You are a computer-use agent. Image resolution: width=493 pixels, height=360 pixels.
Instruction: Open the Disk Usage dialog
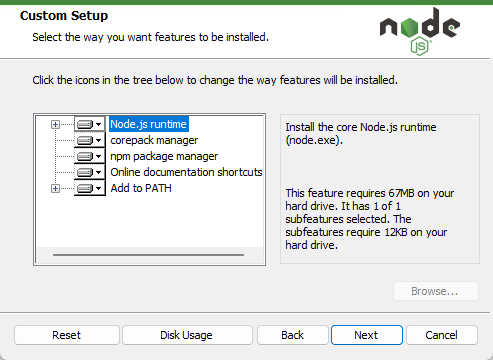tap(187, 335)
